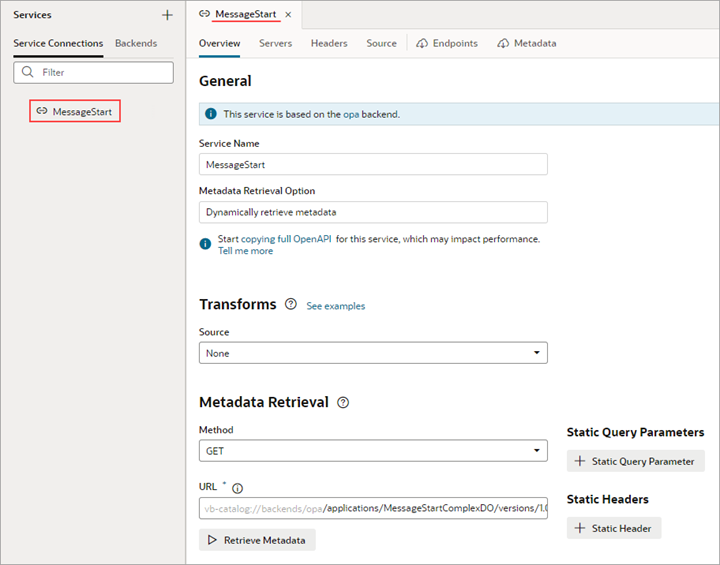The height and width of the screenshot is (565, 720).
Task: Click the Metadata Retrieval Option field
Action: [373, 212]
